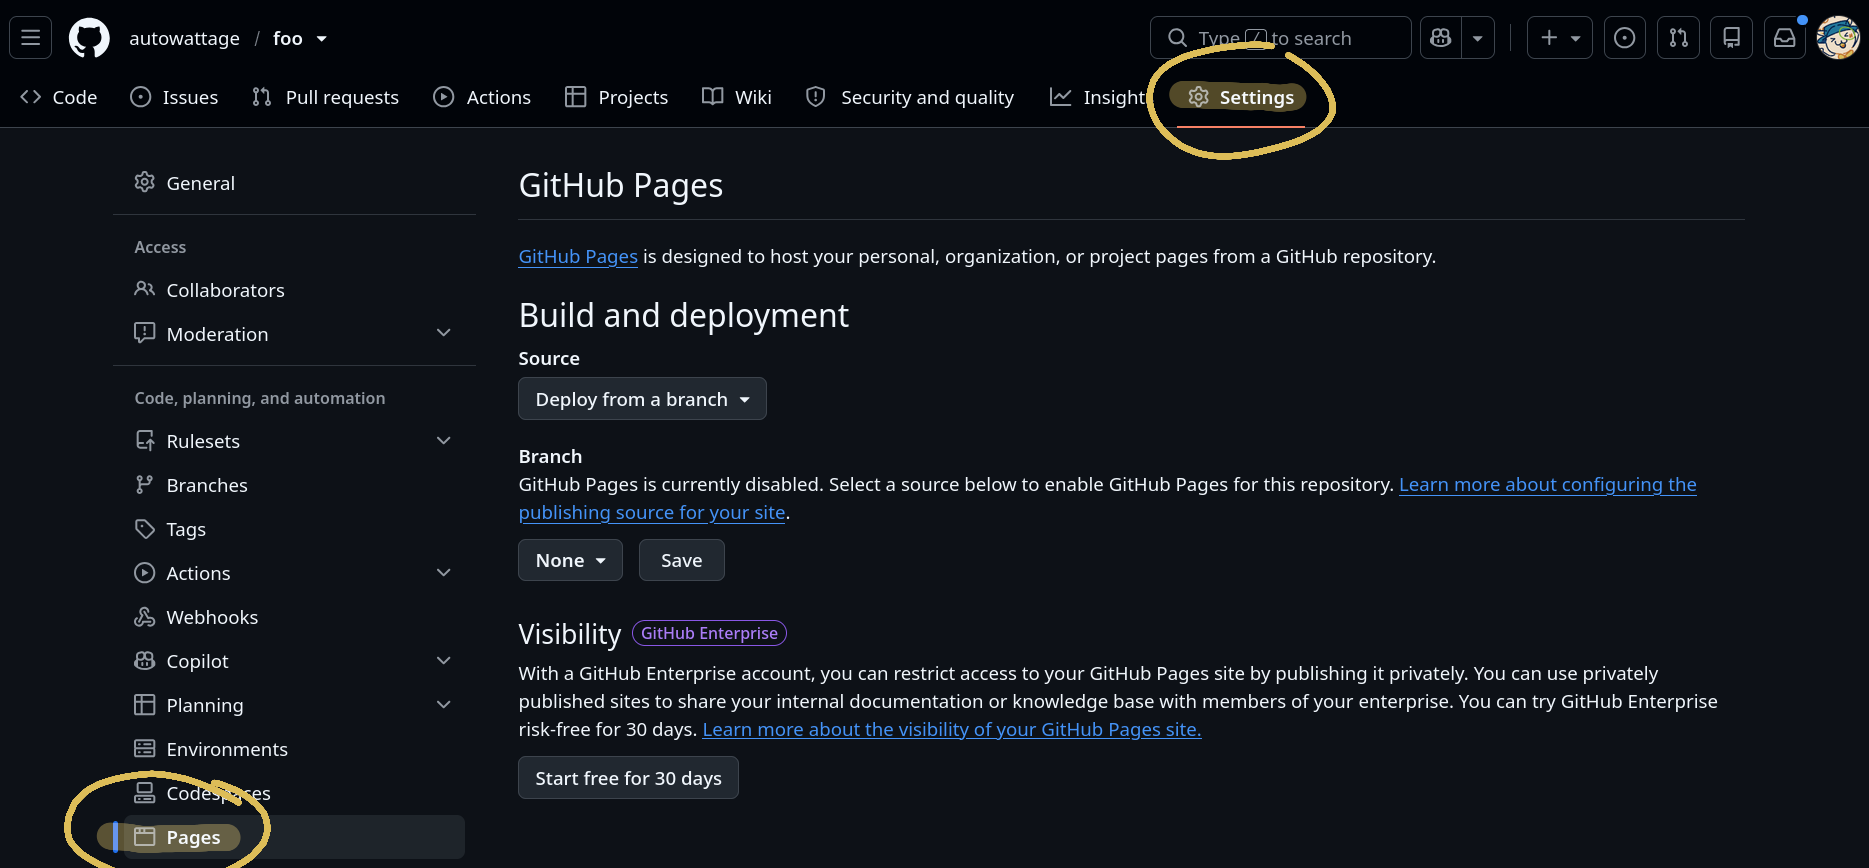The image size is (1869, 868).
Task: Open link about configuring the publishing source
Action: (1547, 484)
